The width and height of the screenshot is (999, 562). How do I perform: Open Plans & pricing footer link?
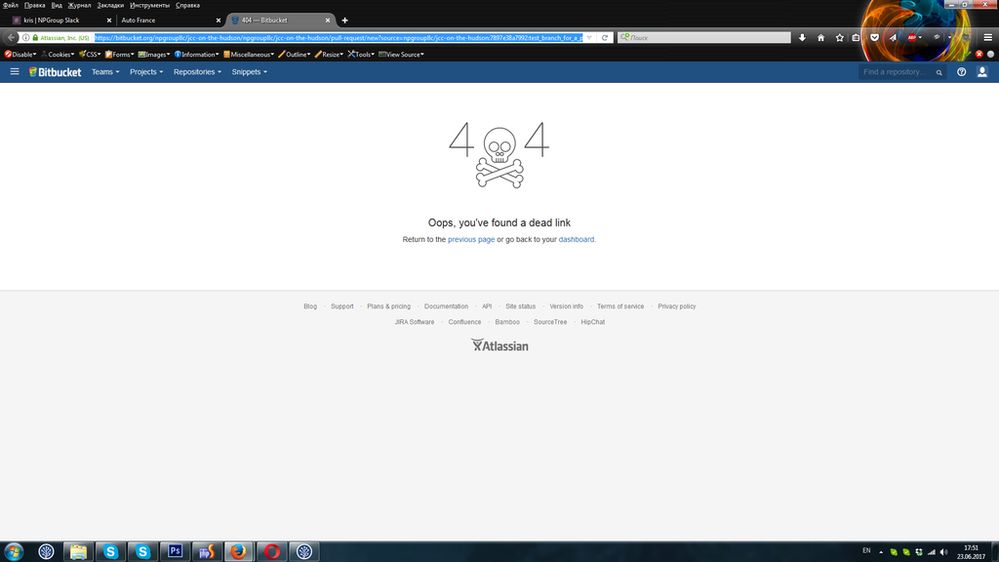pyautogui.click(x=389, y=306)
